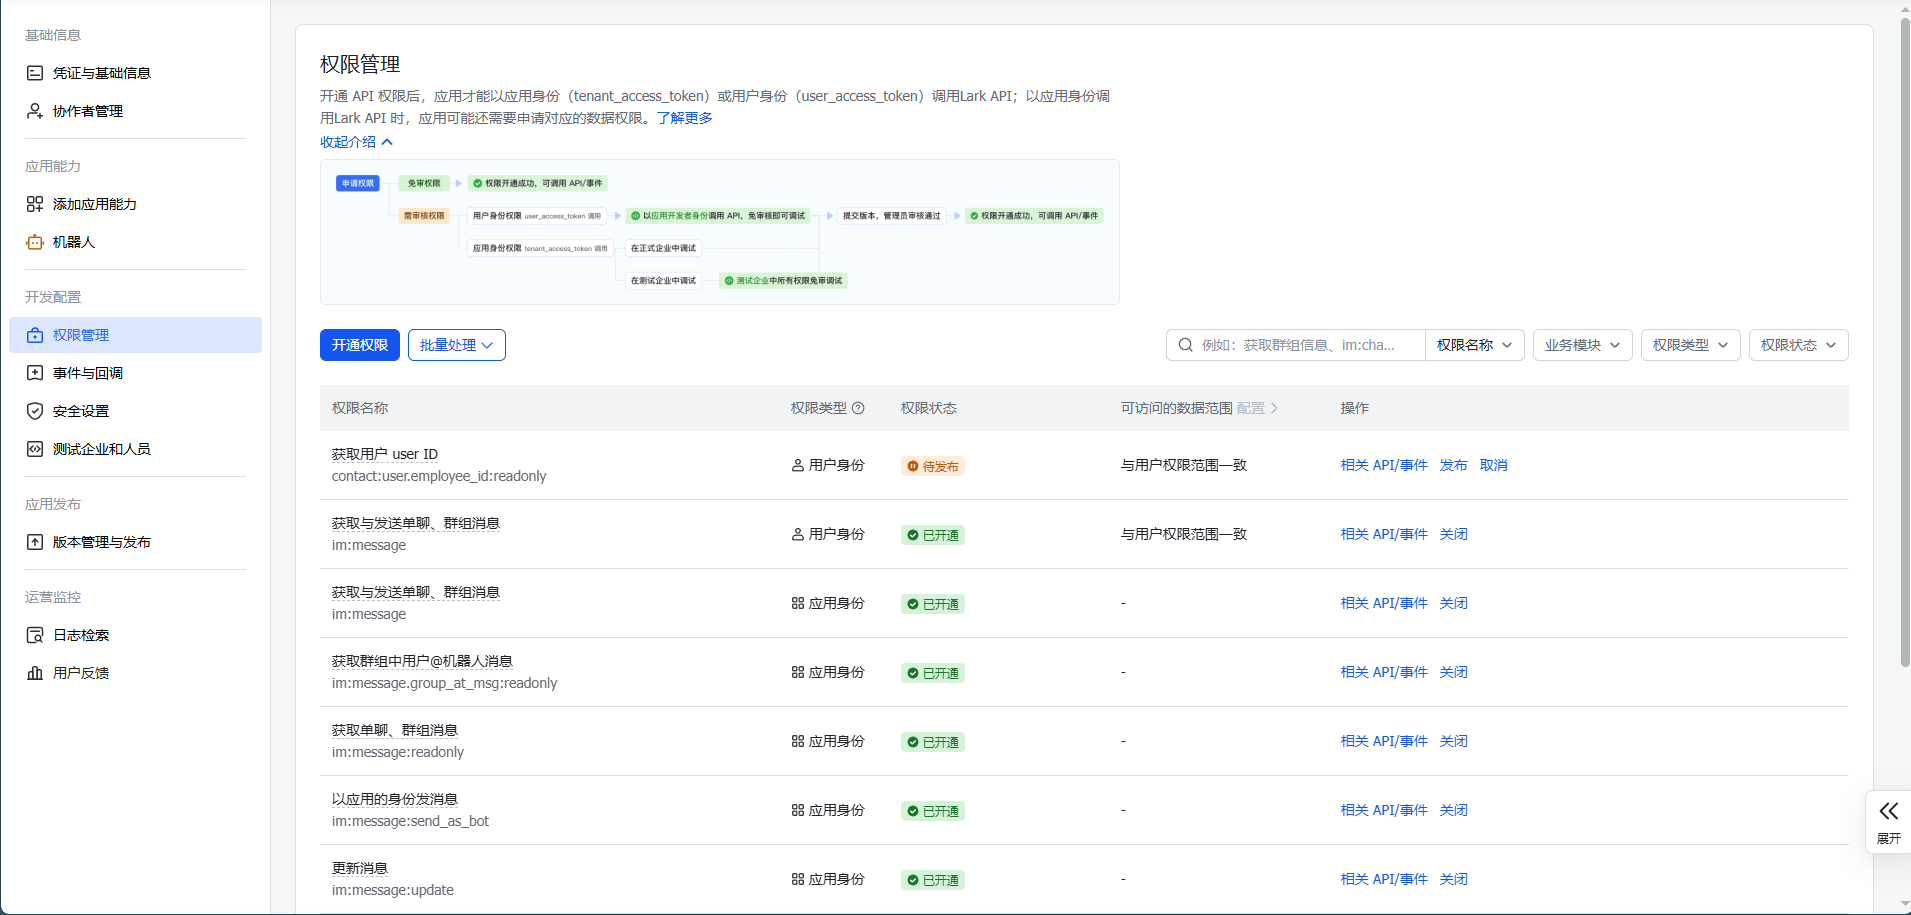Viewport: 1911px width, 915px height.
Task: Click 应用身份 icon in im:message:readonly row
Action: click(798, 741)
